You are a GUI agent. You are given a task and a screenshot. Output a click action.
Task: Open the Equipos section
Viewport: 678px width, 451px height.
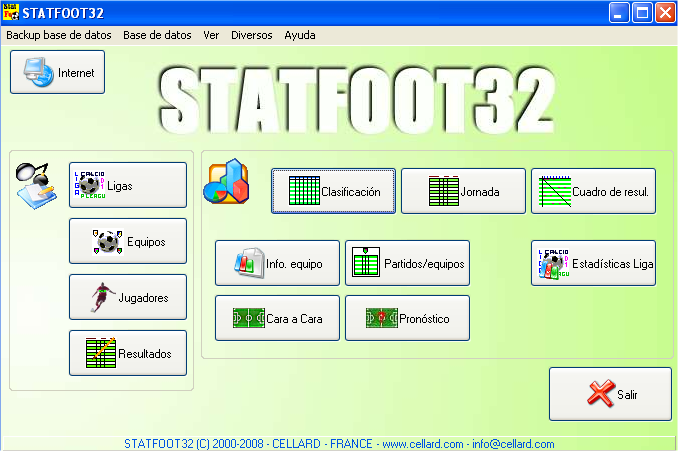[128, 241]
